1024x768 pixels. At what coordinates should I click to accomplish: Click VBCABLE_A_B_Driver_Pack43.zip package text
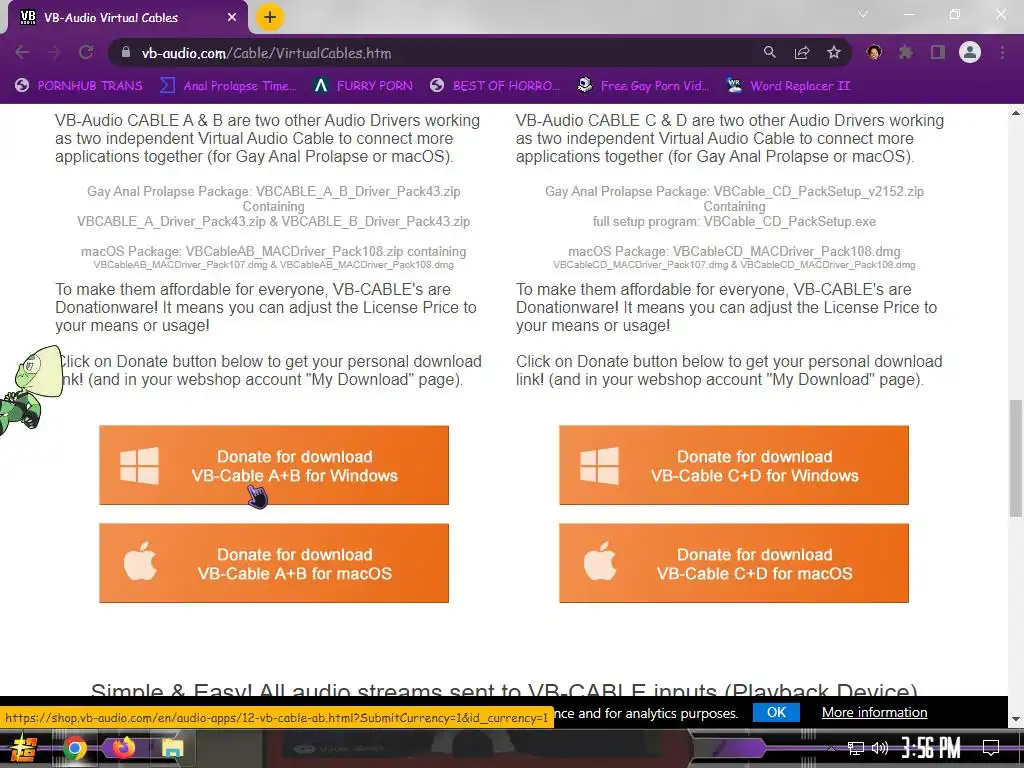point(358,191)
